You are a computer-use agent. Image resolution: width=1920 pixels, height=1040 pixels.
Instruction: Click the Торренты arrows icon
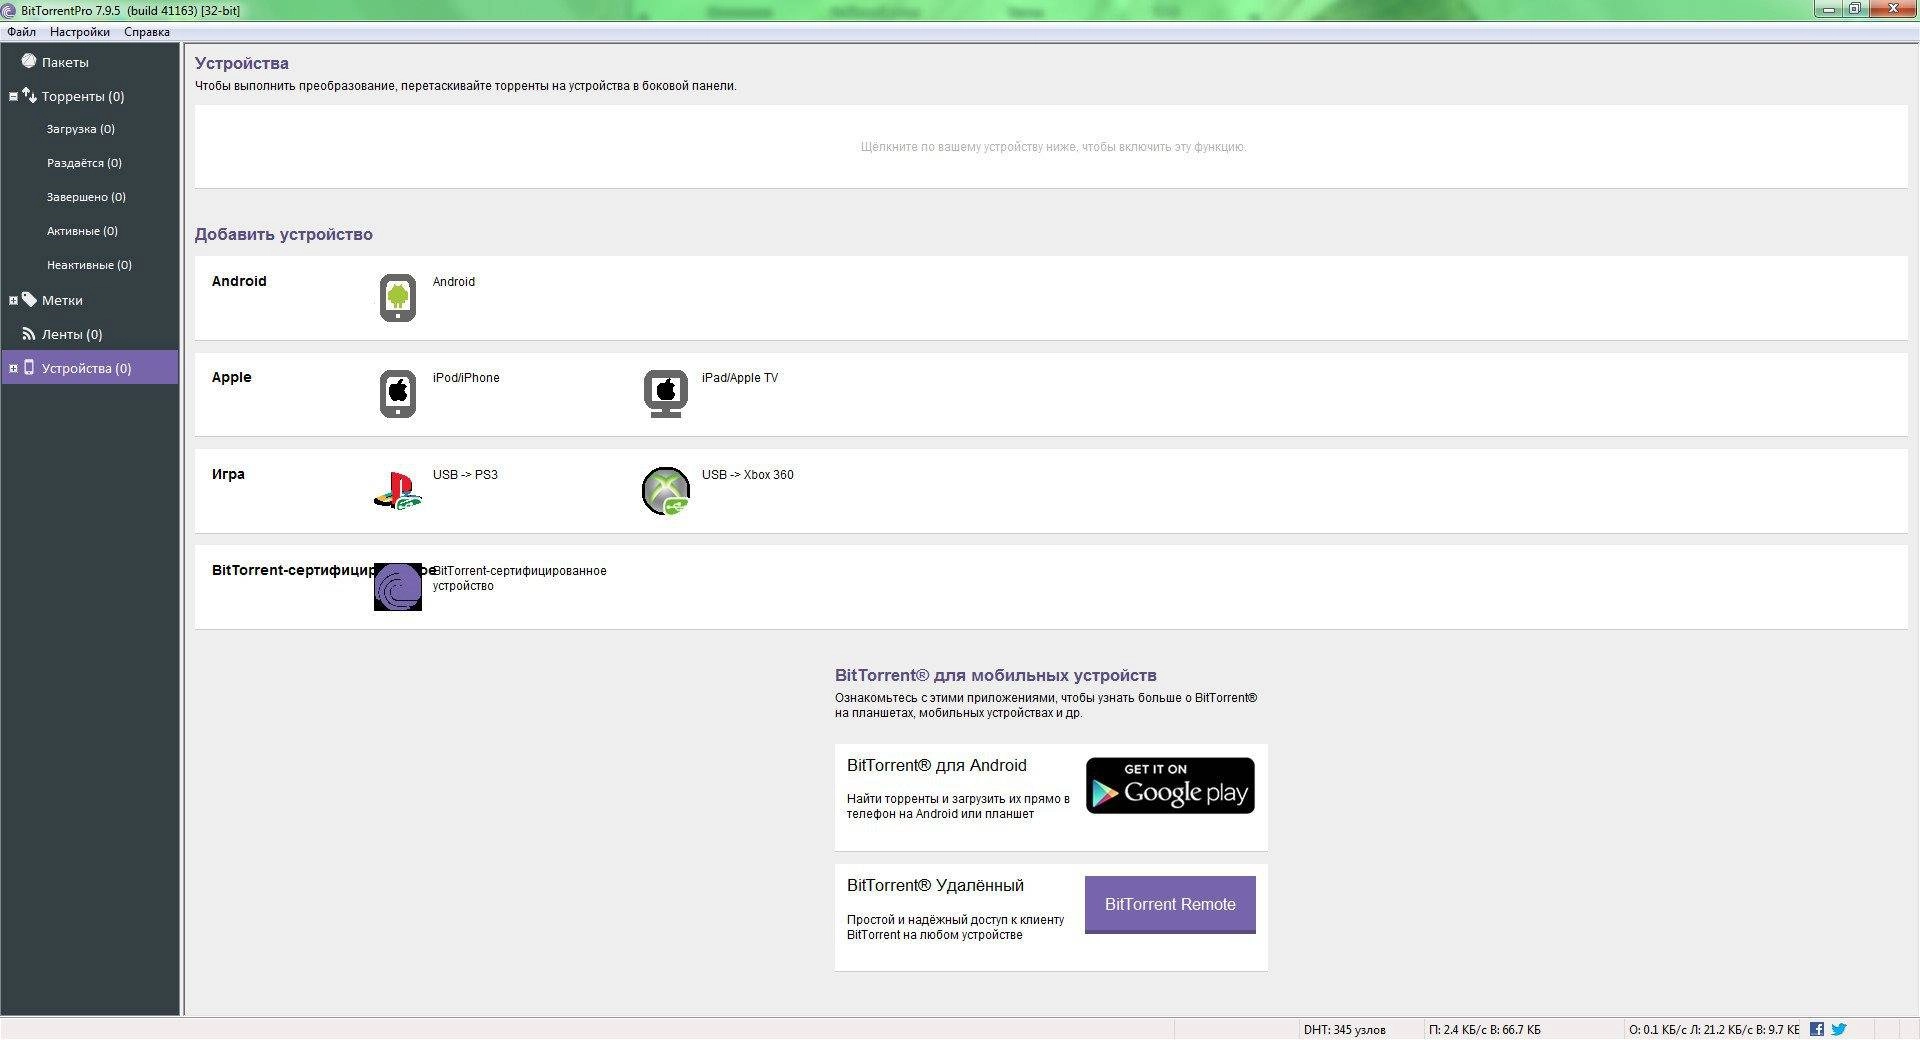pyautogui.click(x=29, y=95)
